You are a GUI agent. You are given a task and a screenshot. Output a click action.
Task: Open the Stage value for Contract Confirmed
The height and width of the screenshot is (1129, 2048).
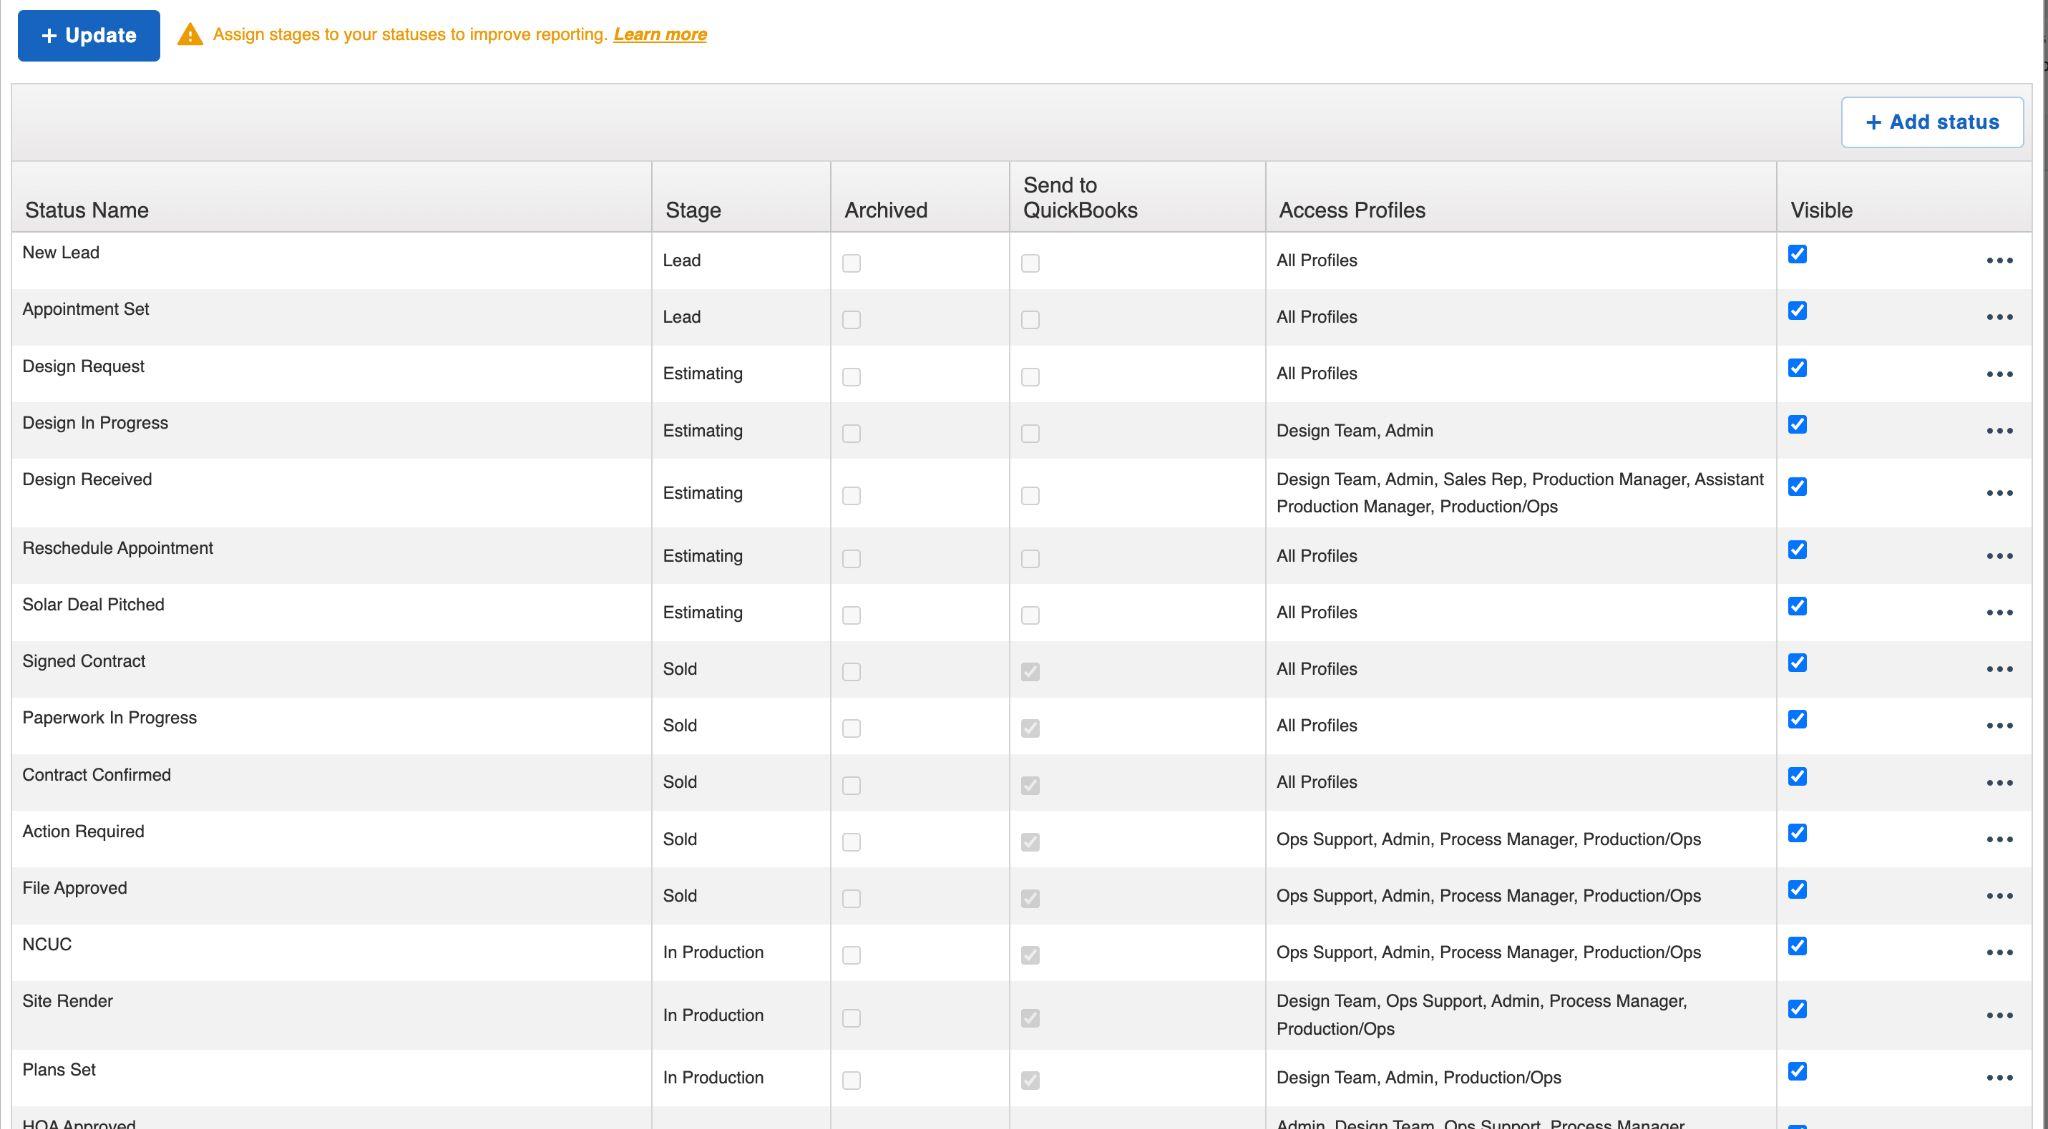pos(680,782)
